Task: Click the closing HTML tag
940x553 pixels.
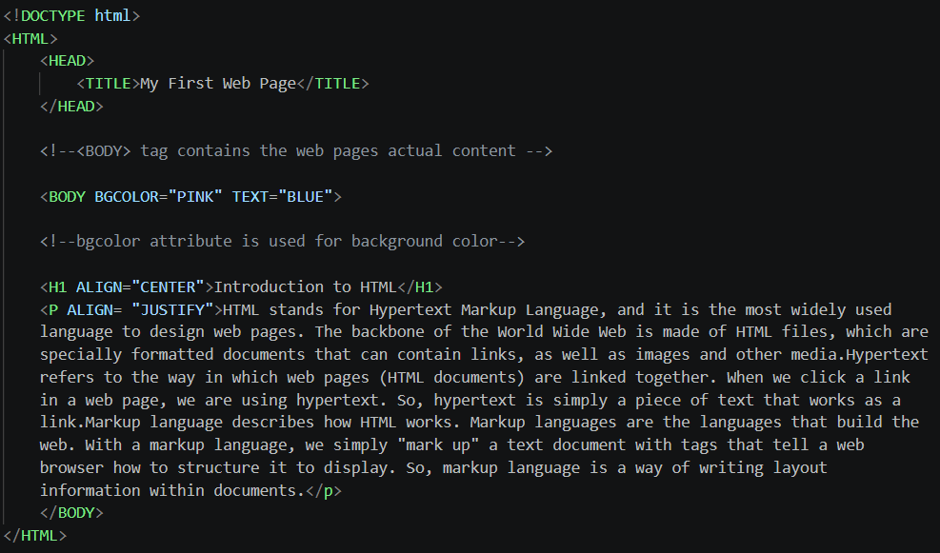Action: tap(35, 536)
